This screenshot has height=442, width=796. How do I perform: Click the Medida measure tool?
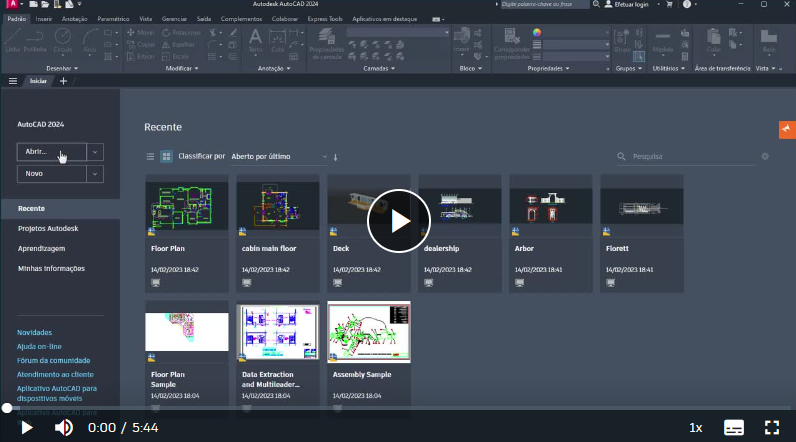click(x=662, y=40)
